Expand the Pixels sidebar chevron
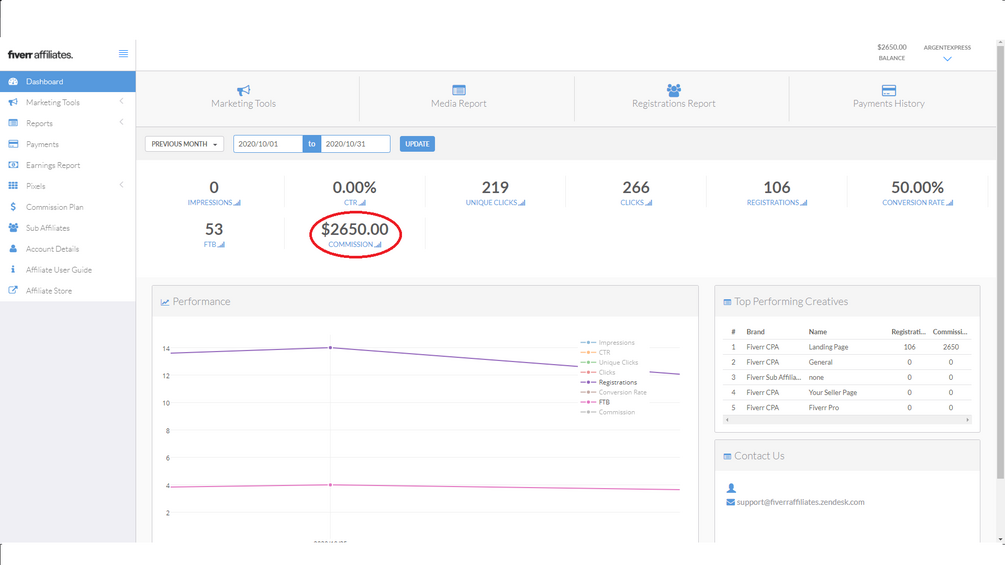The image size is (1005, 565). pos(121,185)
